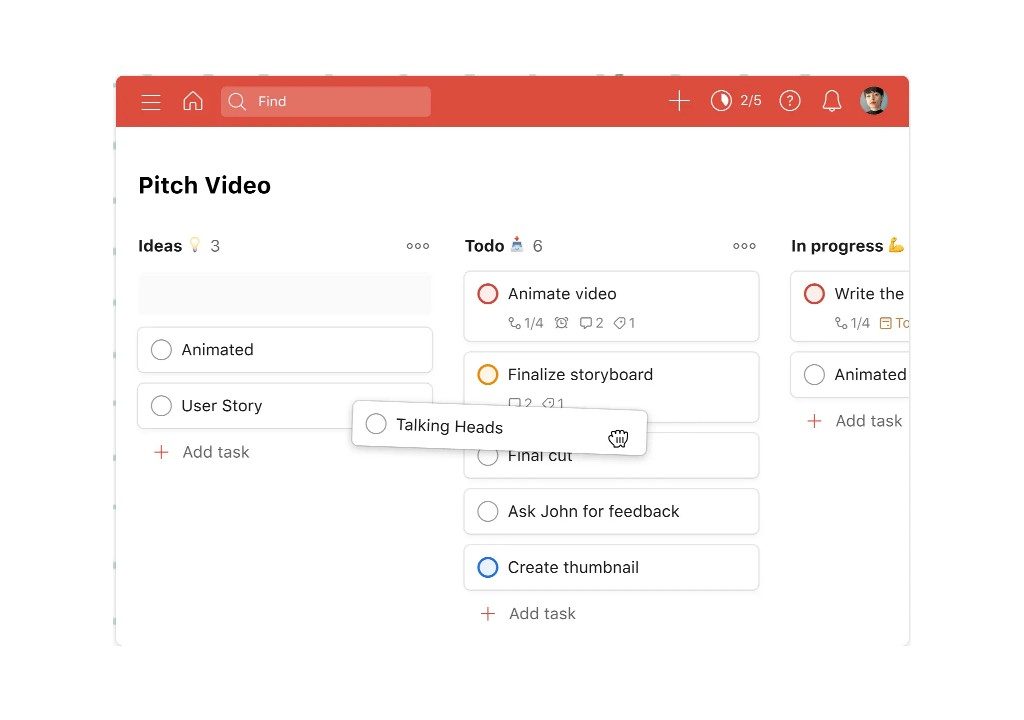The height and width of the screenshot is (720, 1024).
Task: Click the search magnifier in the Find bar
Action: [237, 101]
